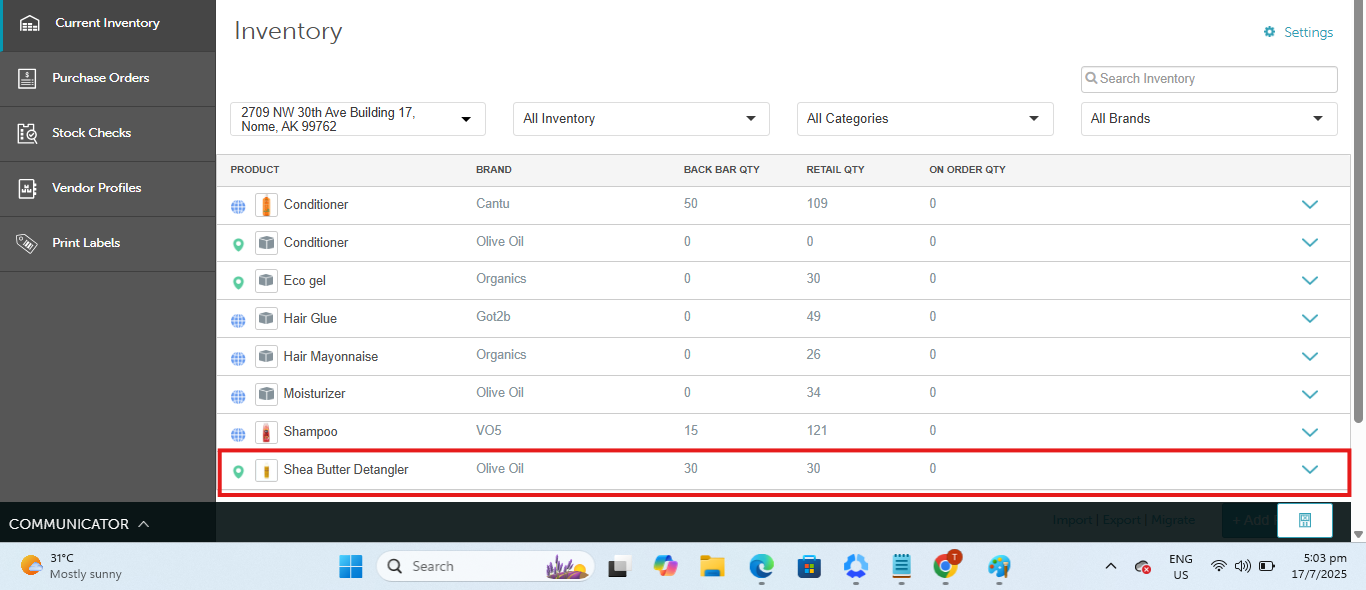Sort by the PRODUCT column header
This screenshot has width=1366, height=590.
(x=255, y=170)
